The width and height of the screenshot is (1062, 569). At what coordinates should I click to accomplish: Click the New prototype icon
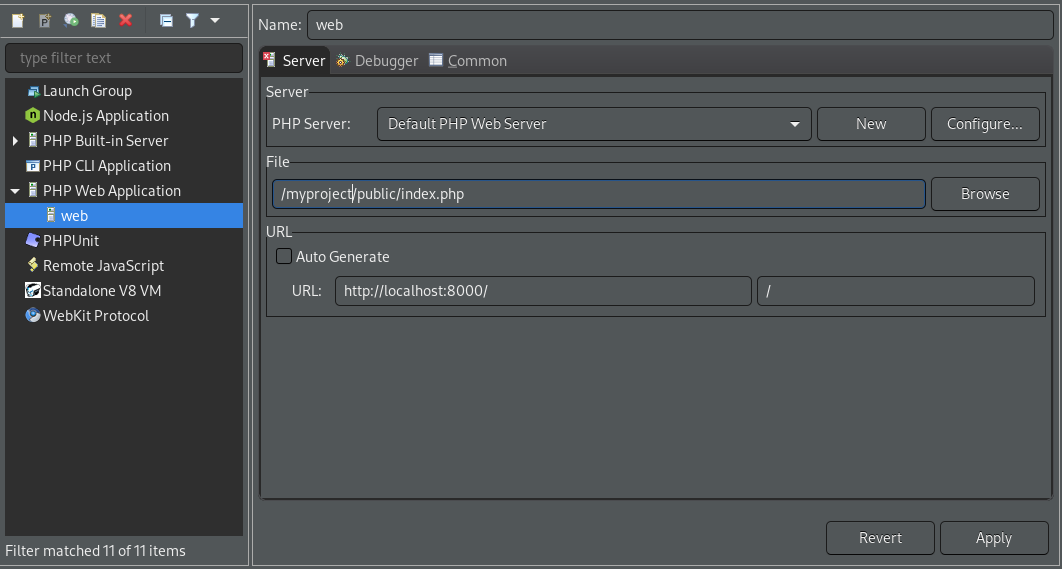[45, 20]
